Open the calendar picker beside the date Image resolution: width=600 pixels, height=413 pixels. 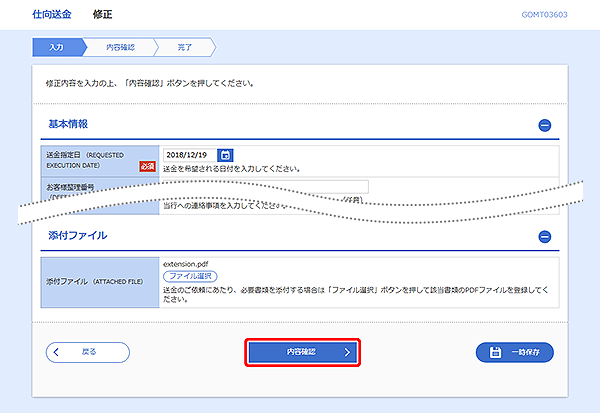pos(225,155)
